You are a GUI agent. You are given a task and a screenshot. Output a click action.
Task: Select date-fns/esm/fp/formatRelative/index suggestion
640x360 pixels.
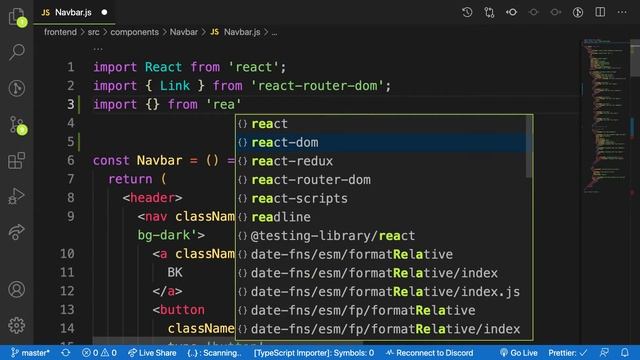pos(381,329)
